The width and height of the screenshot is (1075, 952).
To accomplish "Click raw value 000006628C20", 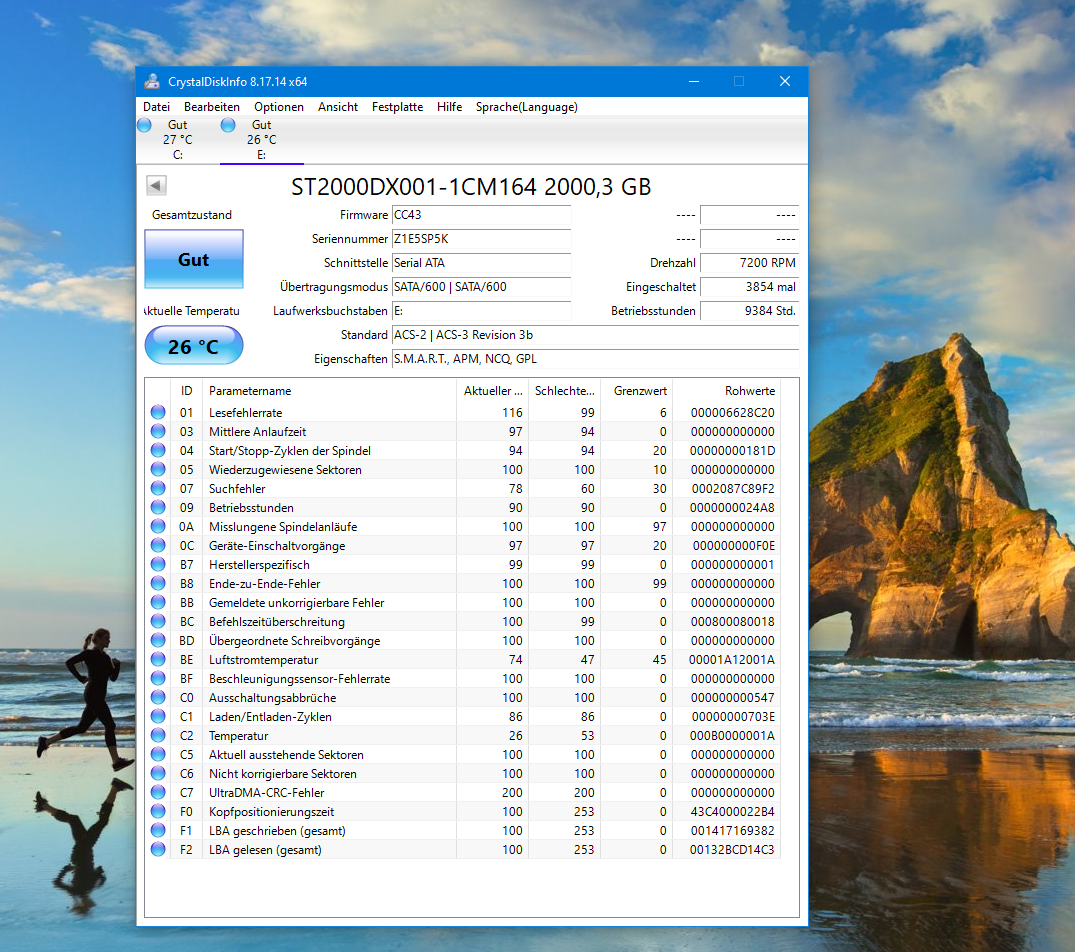I will pos(732,413).
